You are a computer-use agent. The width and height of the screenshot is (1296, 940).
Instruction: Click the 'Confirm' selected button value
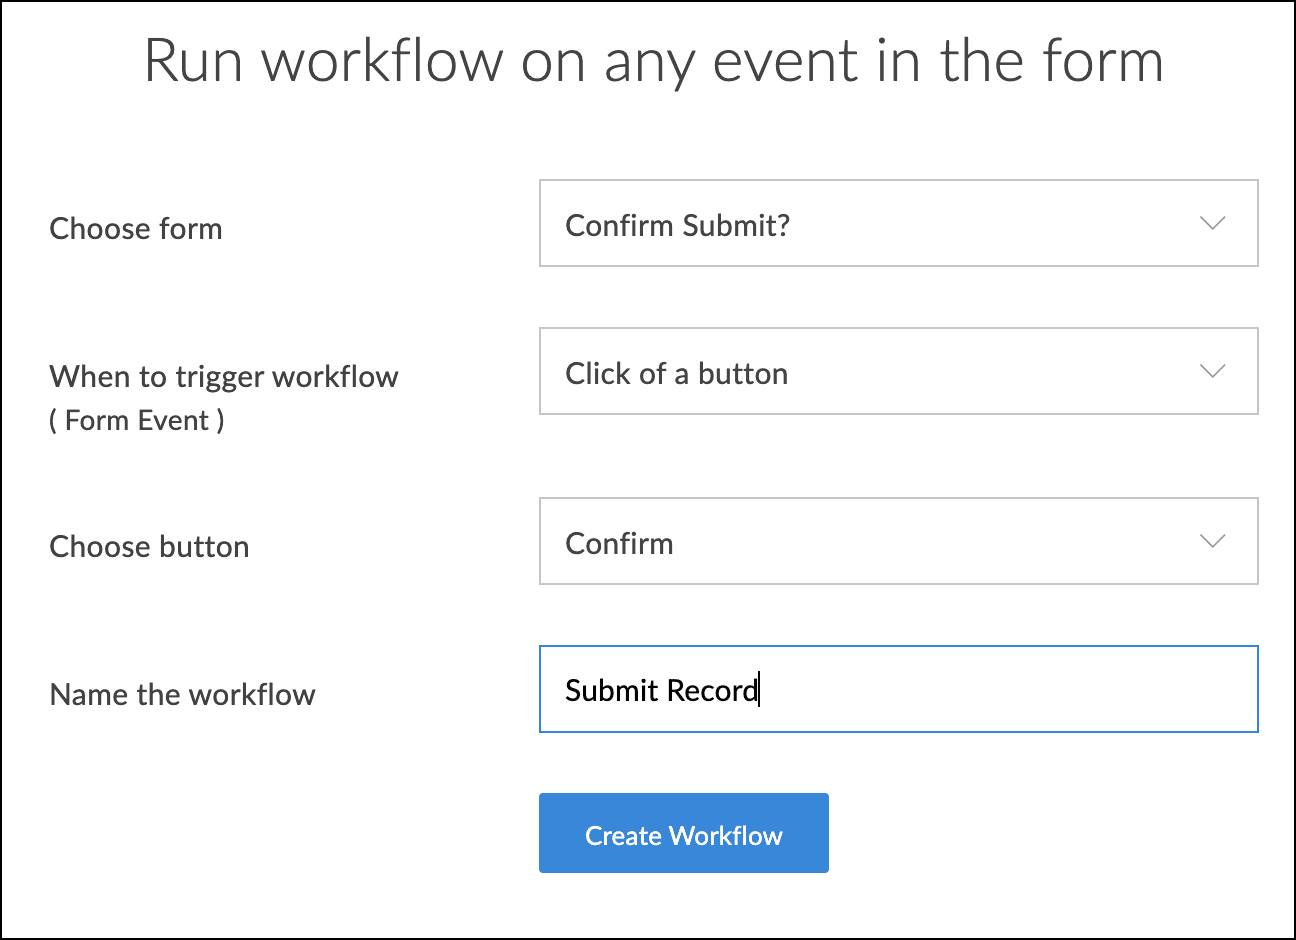pos(619,543)
